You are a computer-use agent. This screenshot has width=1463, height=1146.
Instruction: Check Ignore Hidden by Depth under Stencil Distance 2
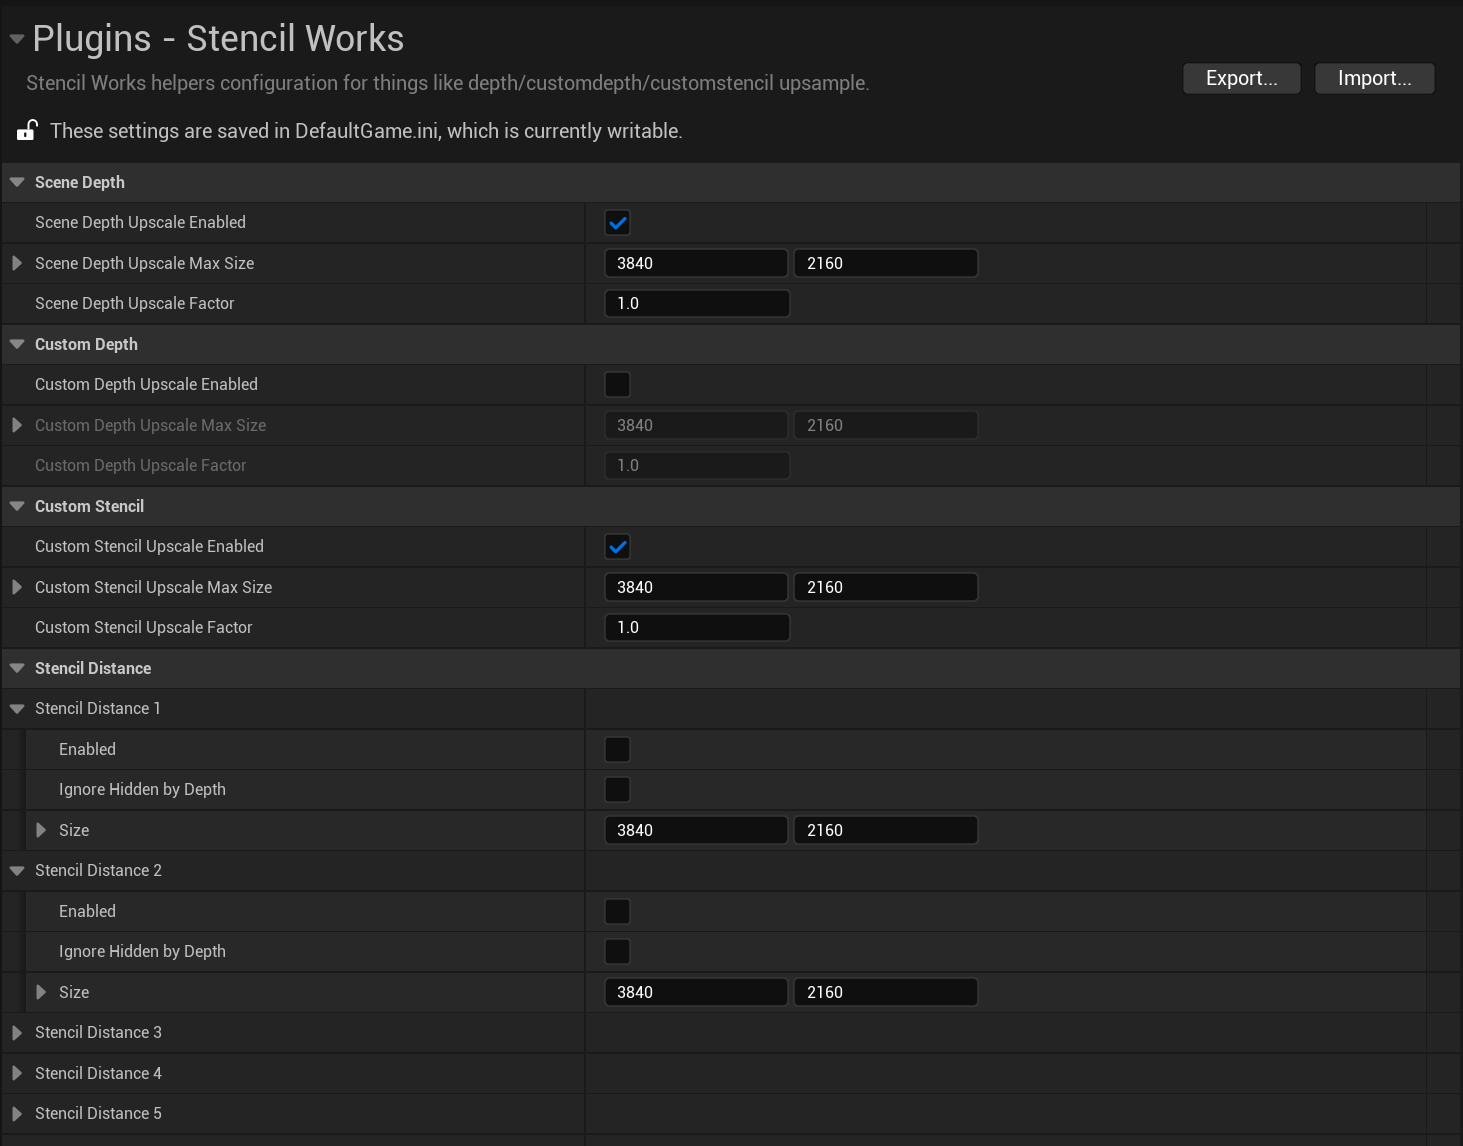point(617,951)
